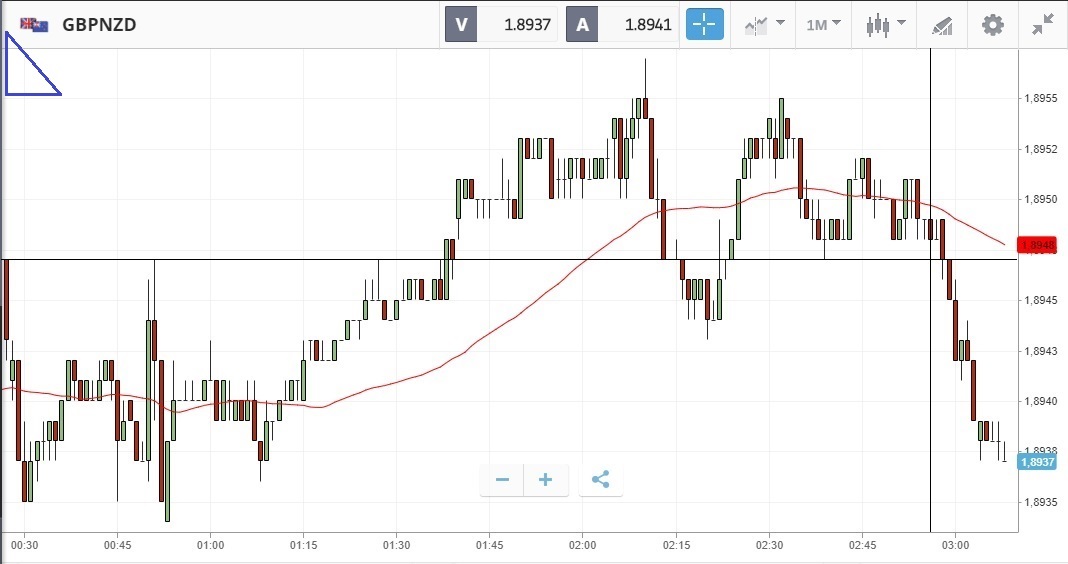Click the red 1,8948 moving average label
1068x564 pixels.
1037,245
